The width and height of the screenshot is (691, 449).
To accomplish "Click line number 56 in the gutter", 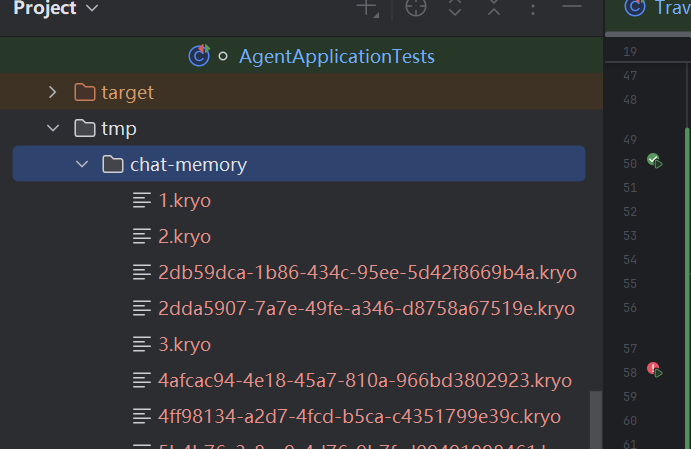I will 630,308.
